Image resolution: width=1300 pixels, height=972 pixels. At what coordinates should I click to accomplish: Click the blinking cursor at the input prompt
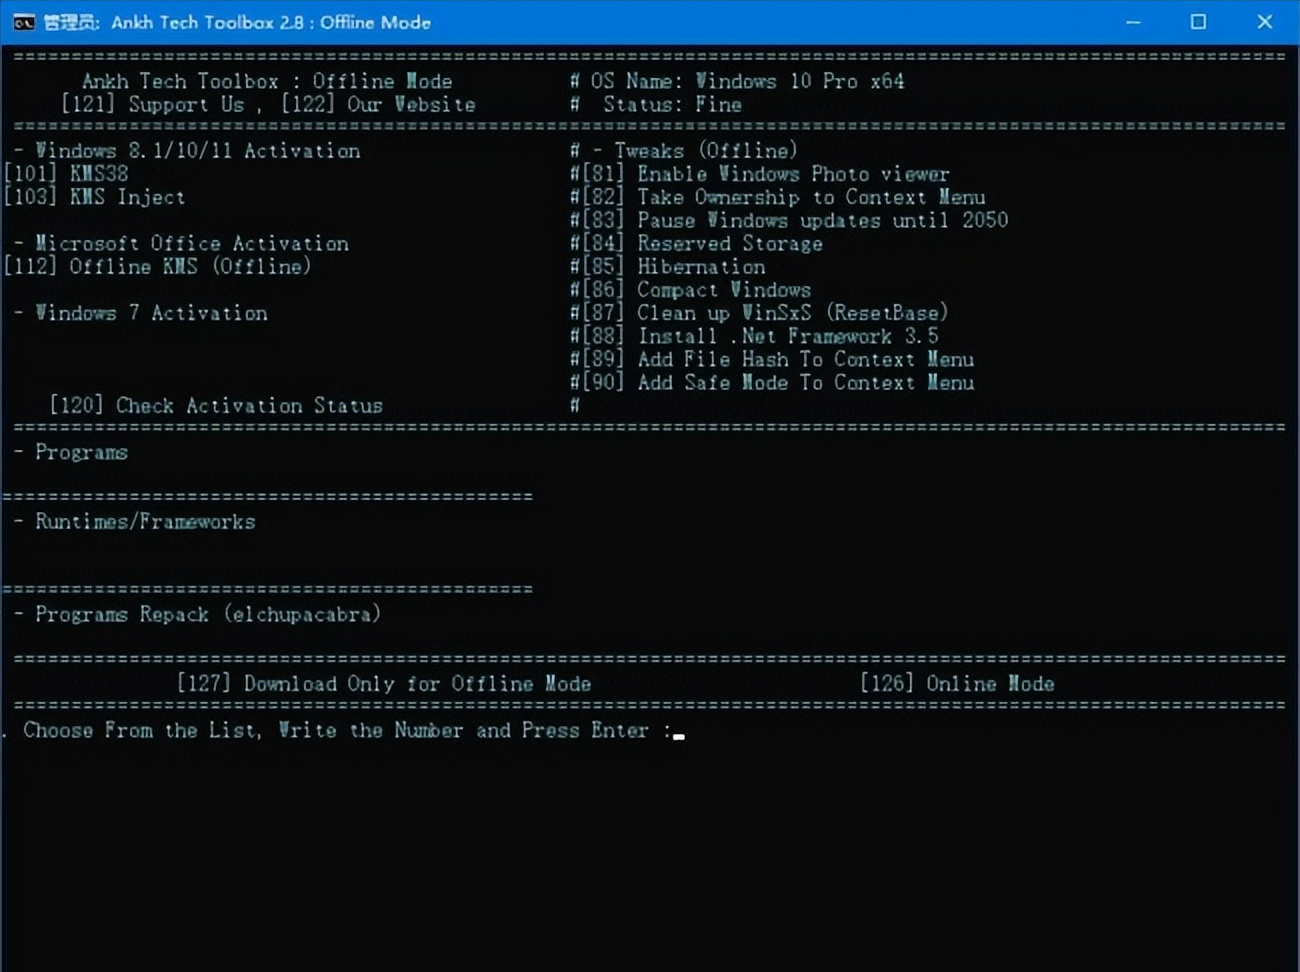680,737
